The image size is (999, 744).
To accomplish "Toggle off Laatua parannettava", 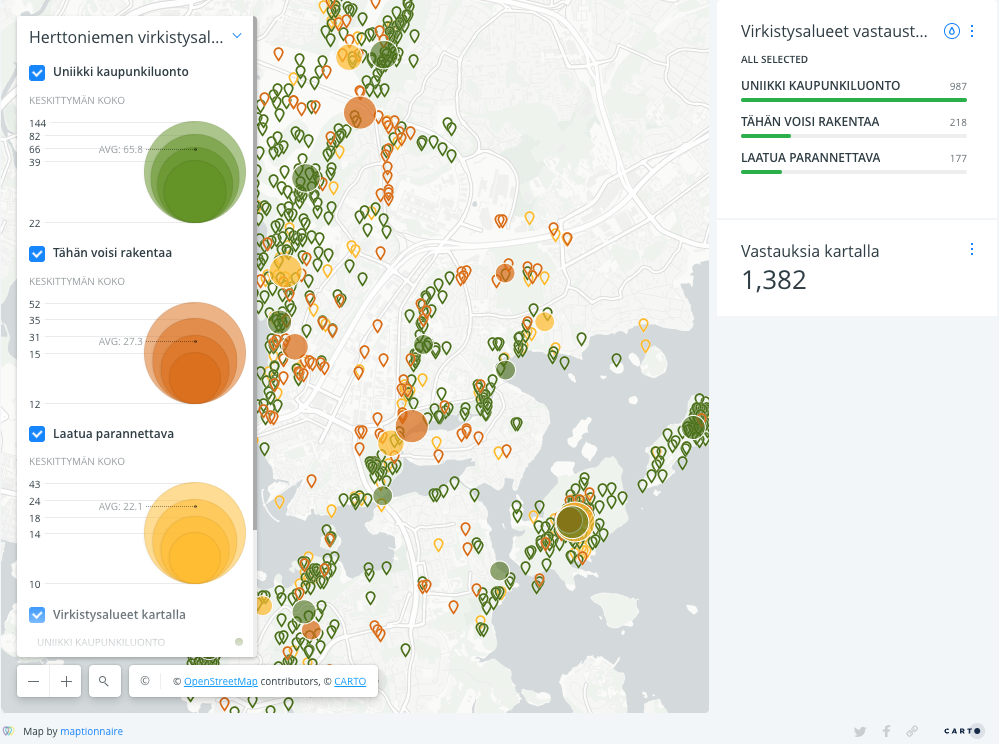I will tap(37, 434).
